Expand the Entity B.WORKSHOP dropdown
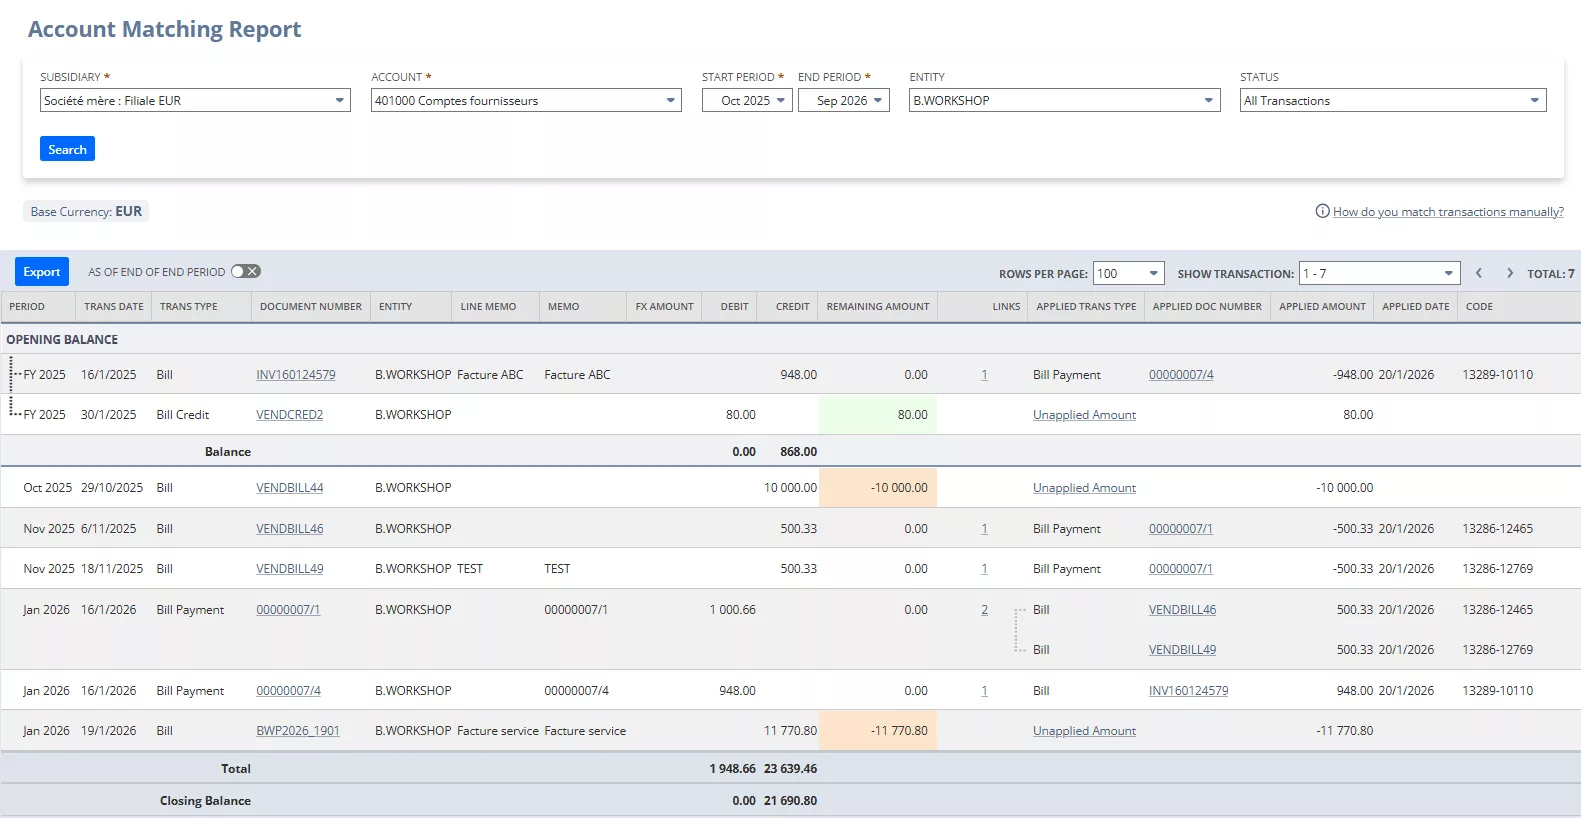 (1064, 100)
